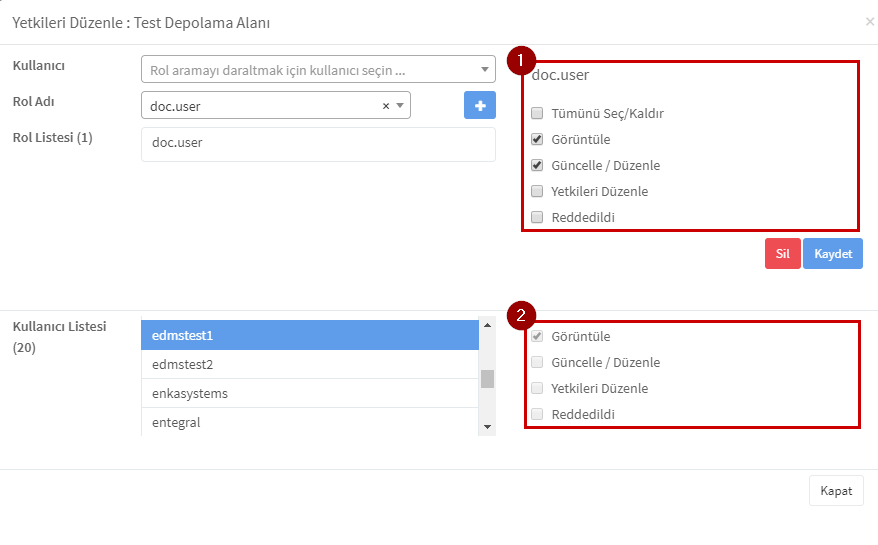Expand the Rol Adı dropdown arrow
The image size is (878, 545).
click(400, 105)
